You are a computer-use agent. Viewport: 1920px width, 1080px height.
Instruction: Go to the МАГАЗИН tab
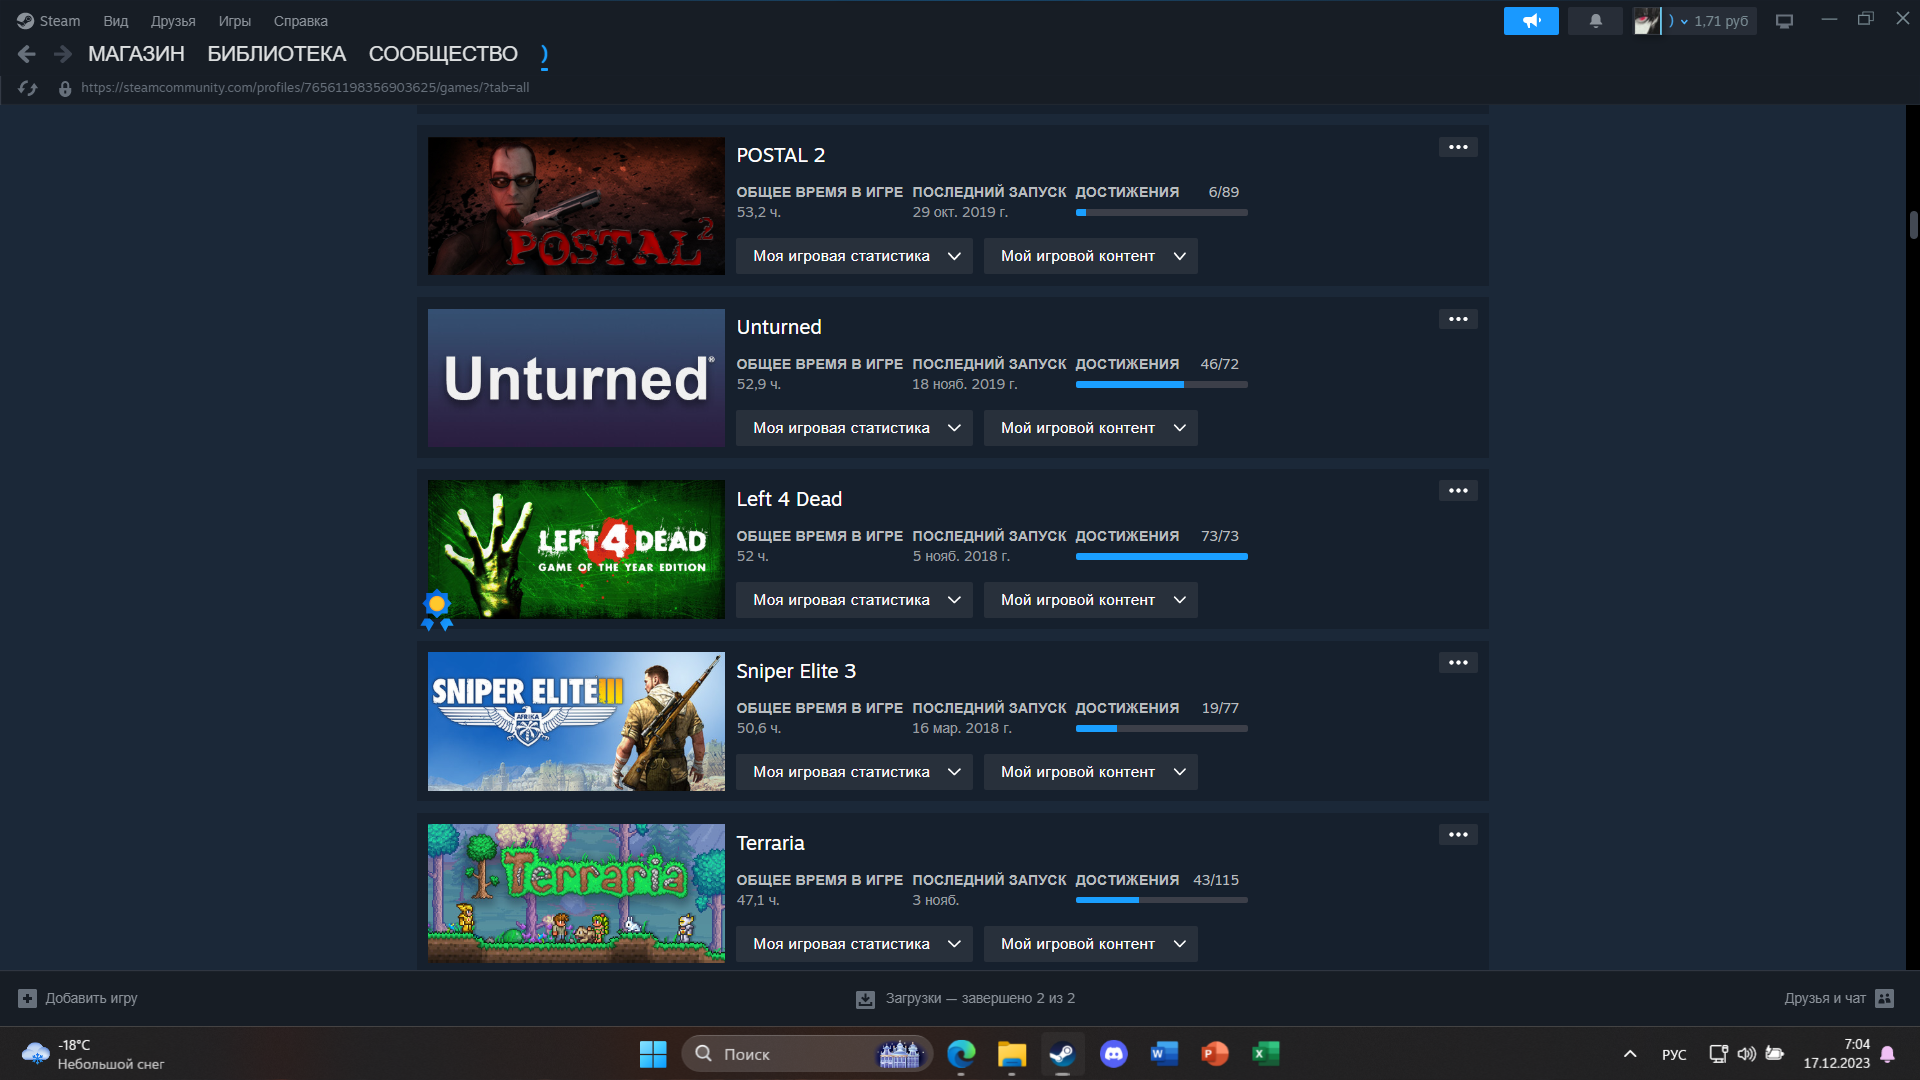coord(136,54)
